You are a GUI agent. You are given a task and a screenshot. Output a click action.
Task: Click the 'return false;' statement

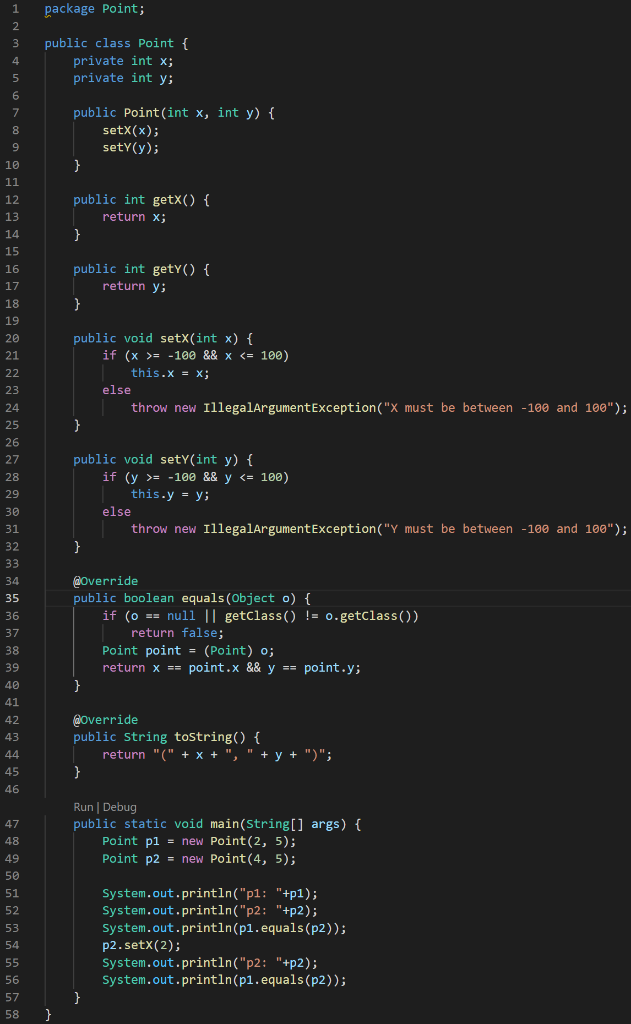point(177,633)
